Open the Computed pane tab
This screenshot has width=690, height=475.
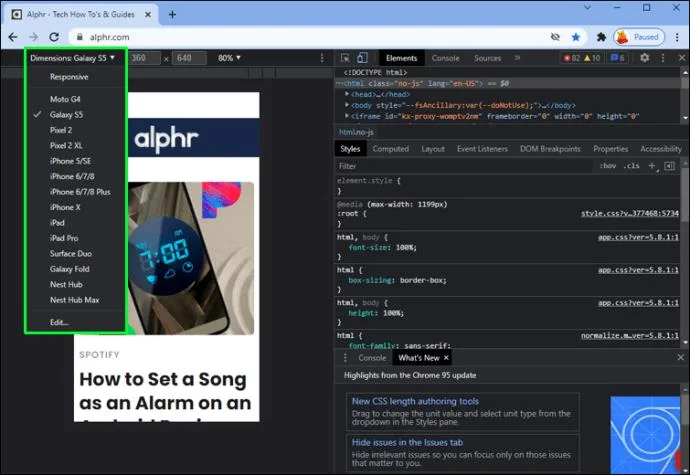pos(391,149)
